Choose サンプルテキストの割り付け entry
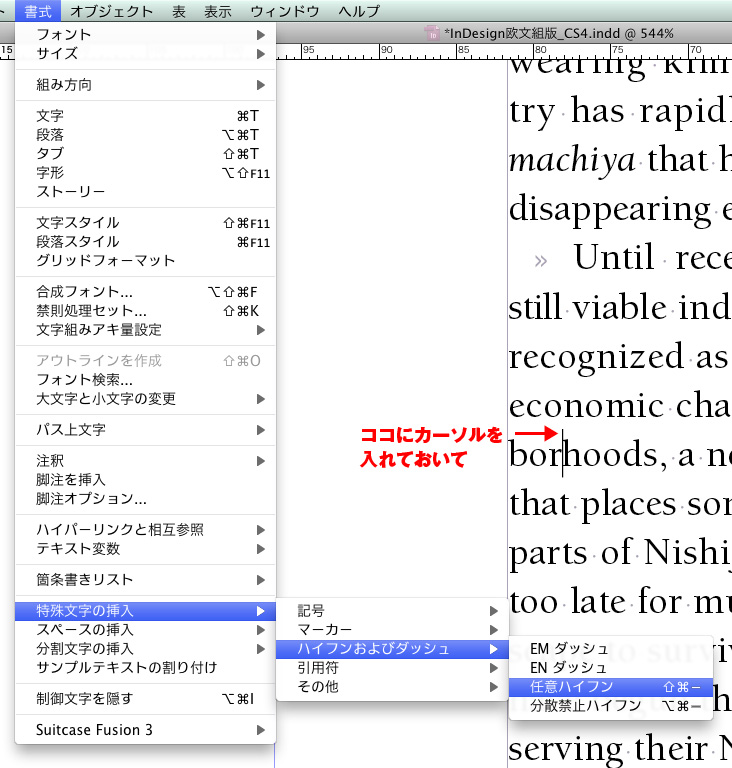 pyautogui.click(x=145, y=668)
